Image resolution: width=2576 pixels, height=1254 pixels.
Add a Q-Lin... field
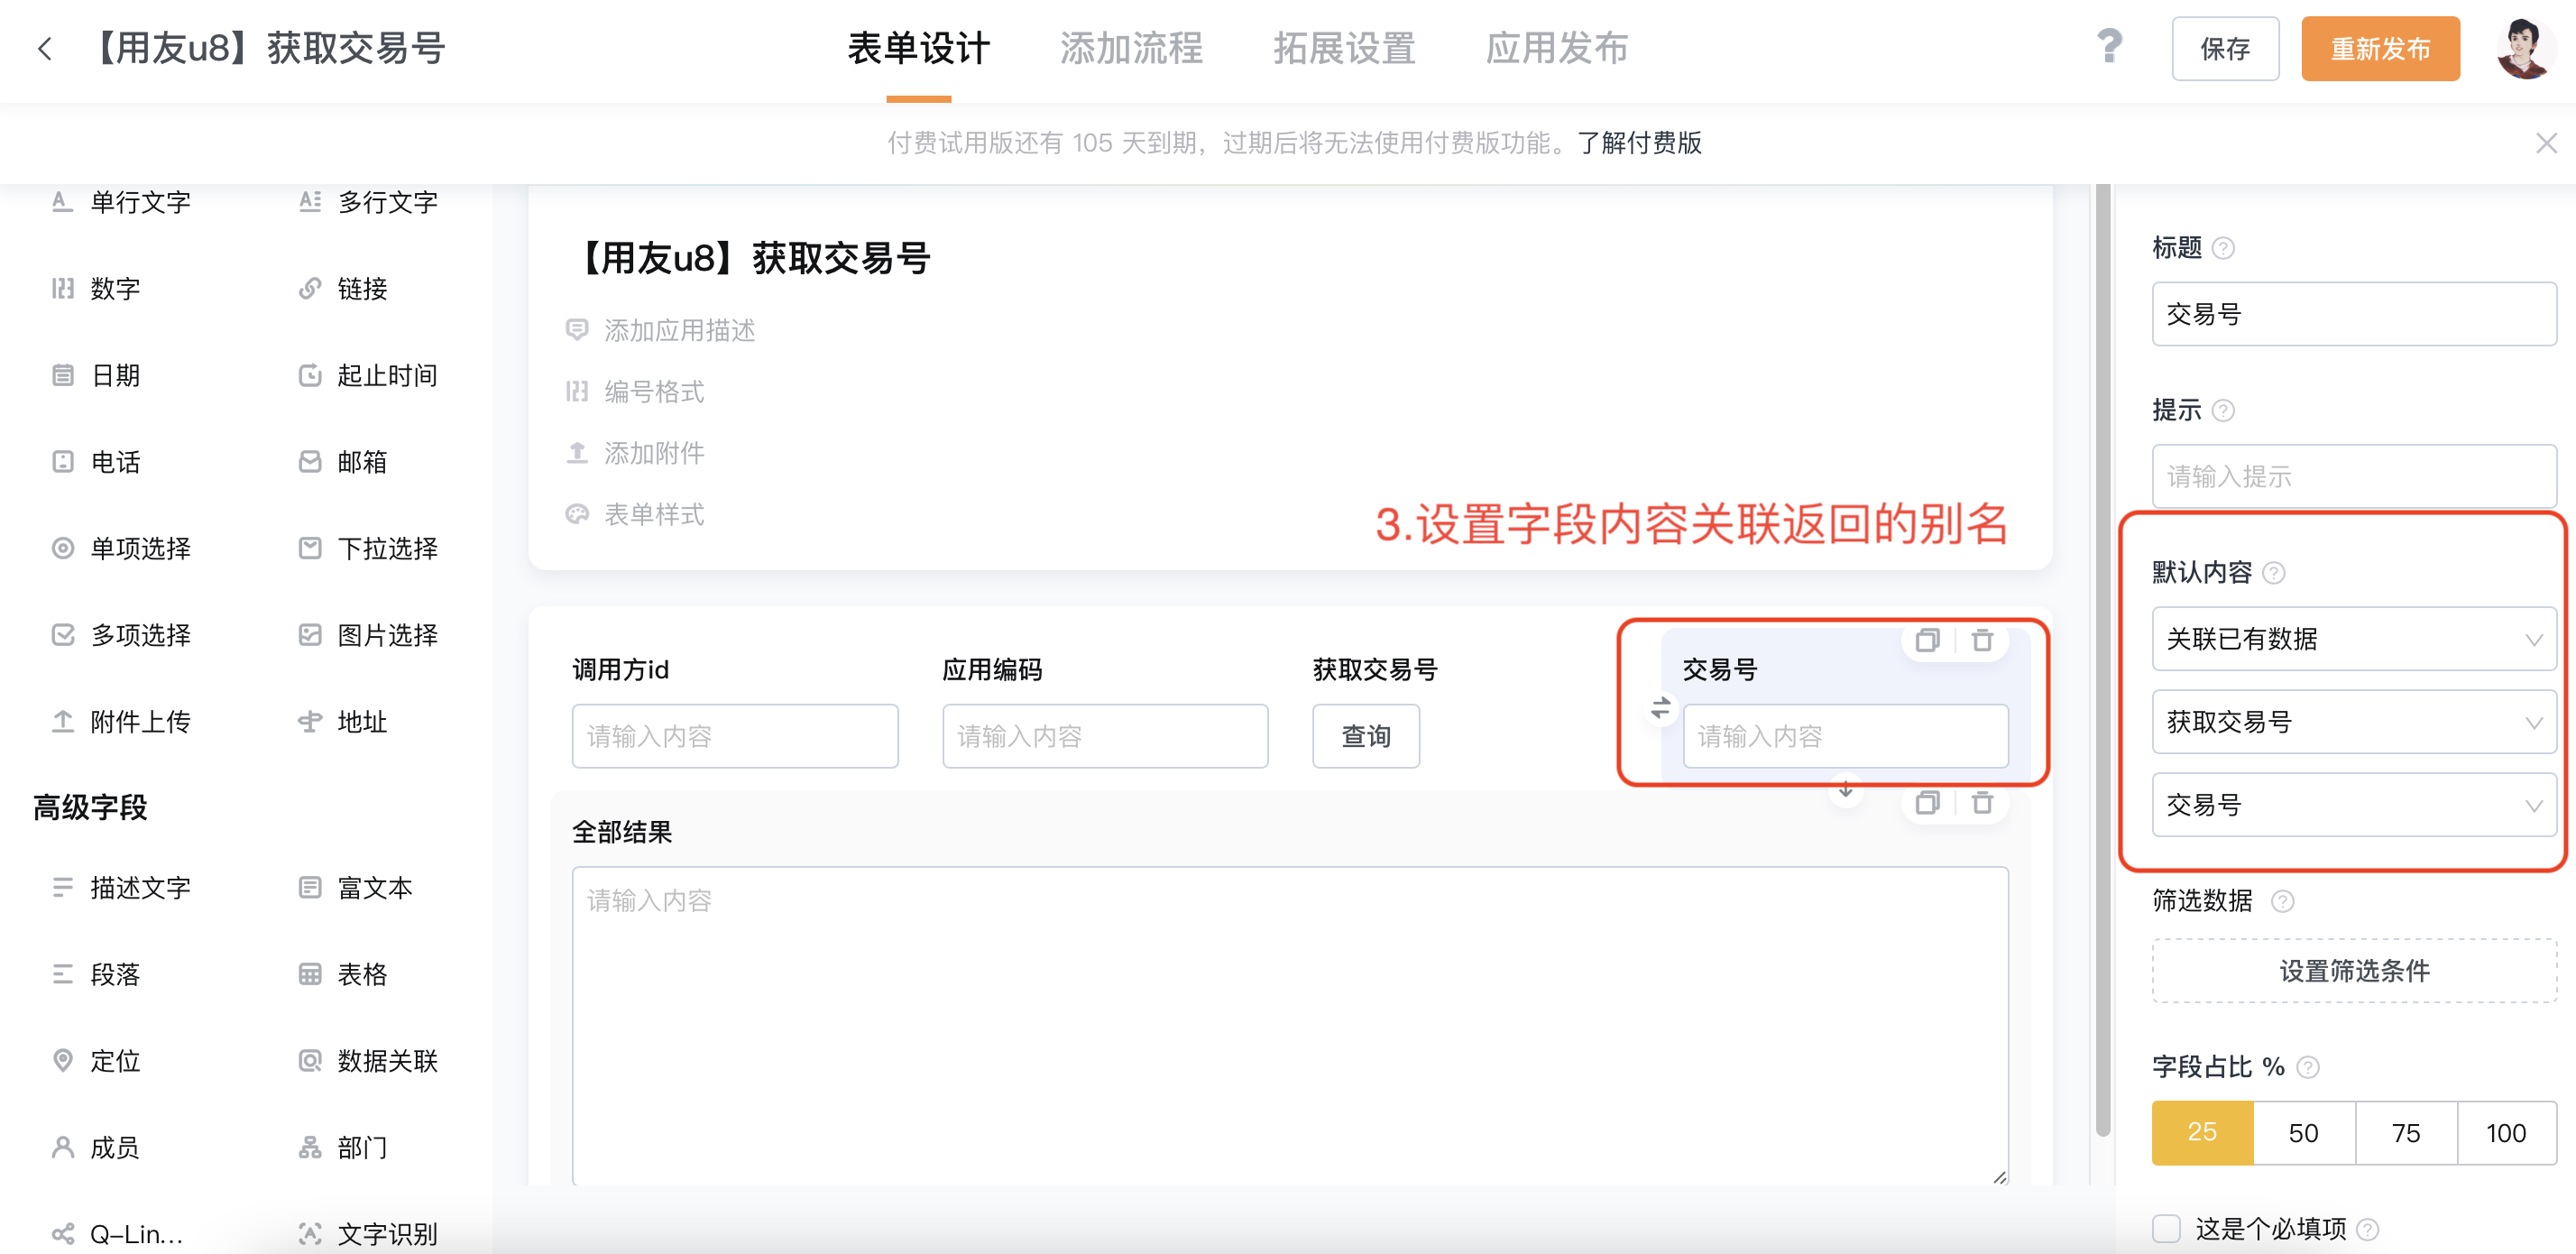click(118, 1233)
